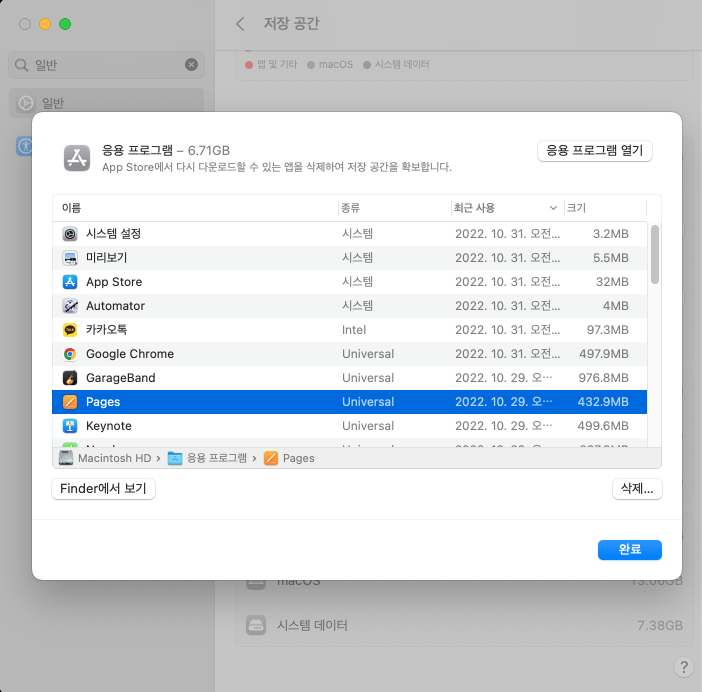Click the Google Chrome app icon
The image size is (702, 692).
point(70,354)
